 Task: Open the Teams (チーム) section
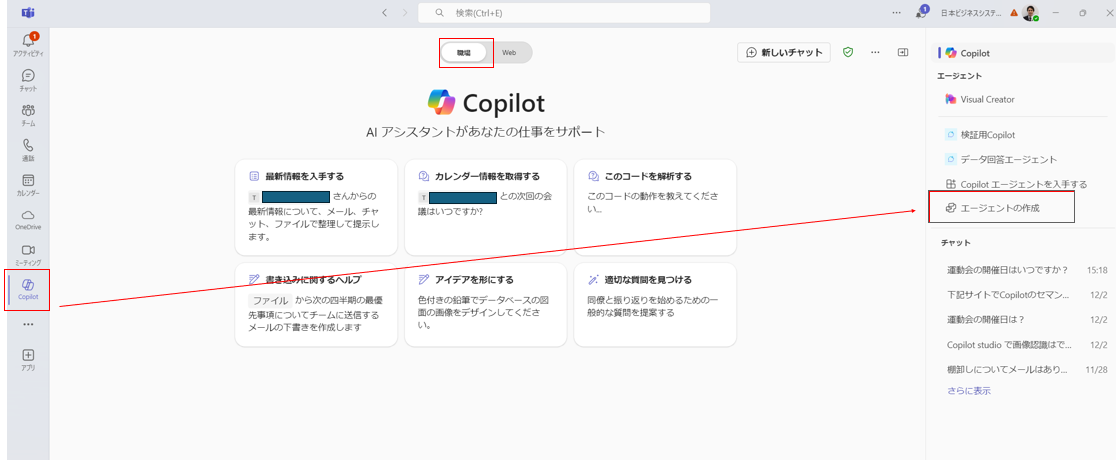[x=28, y=115]
